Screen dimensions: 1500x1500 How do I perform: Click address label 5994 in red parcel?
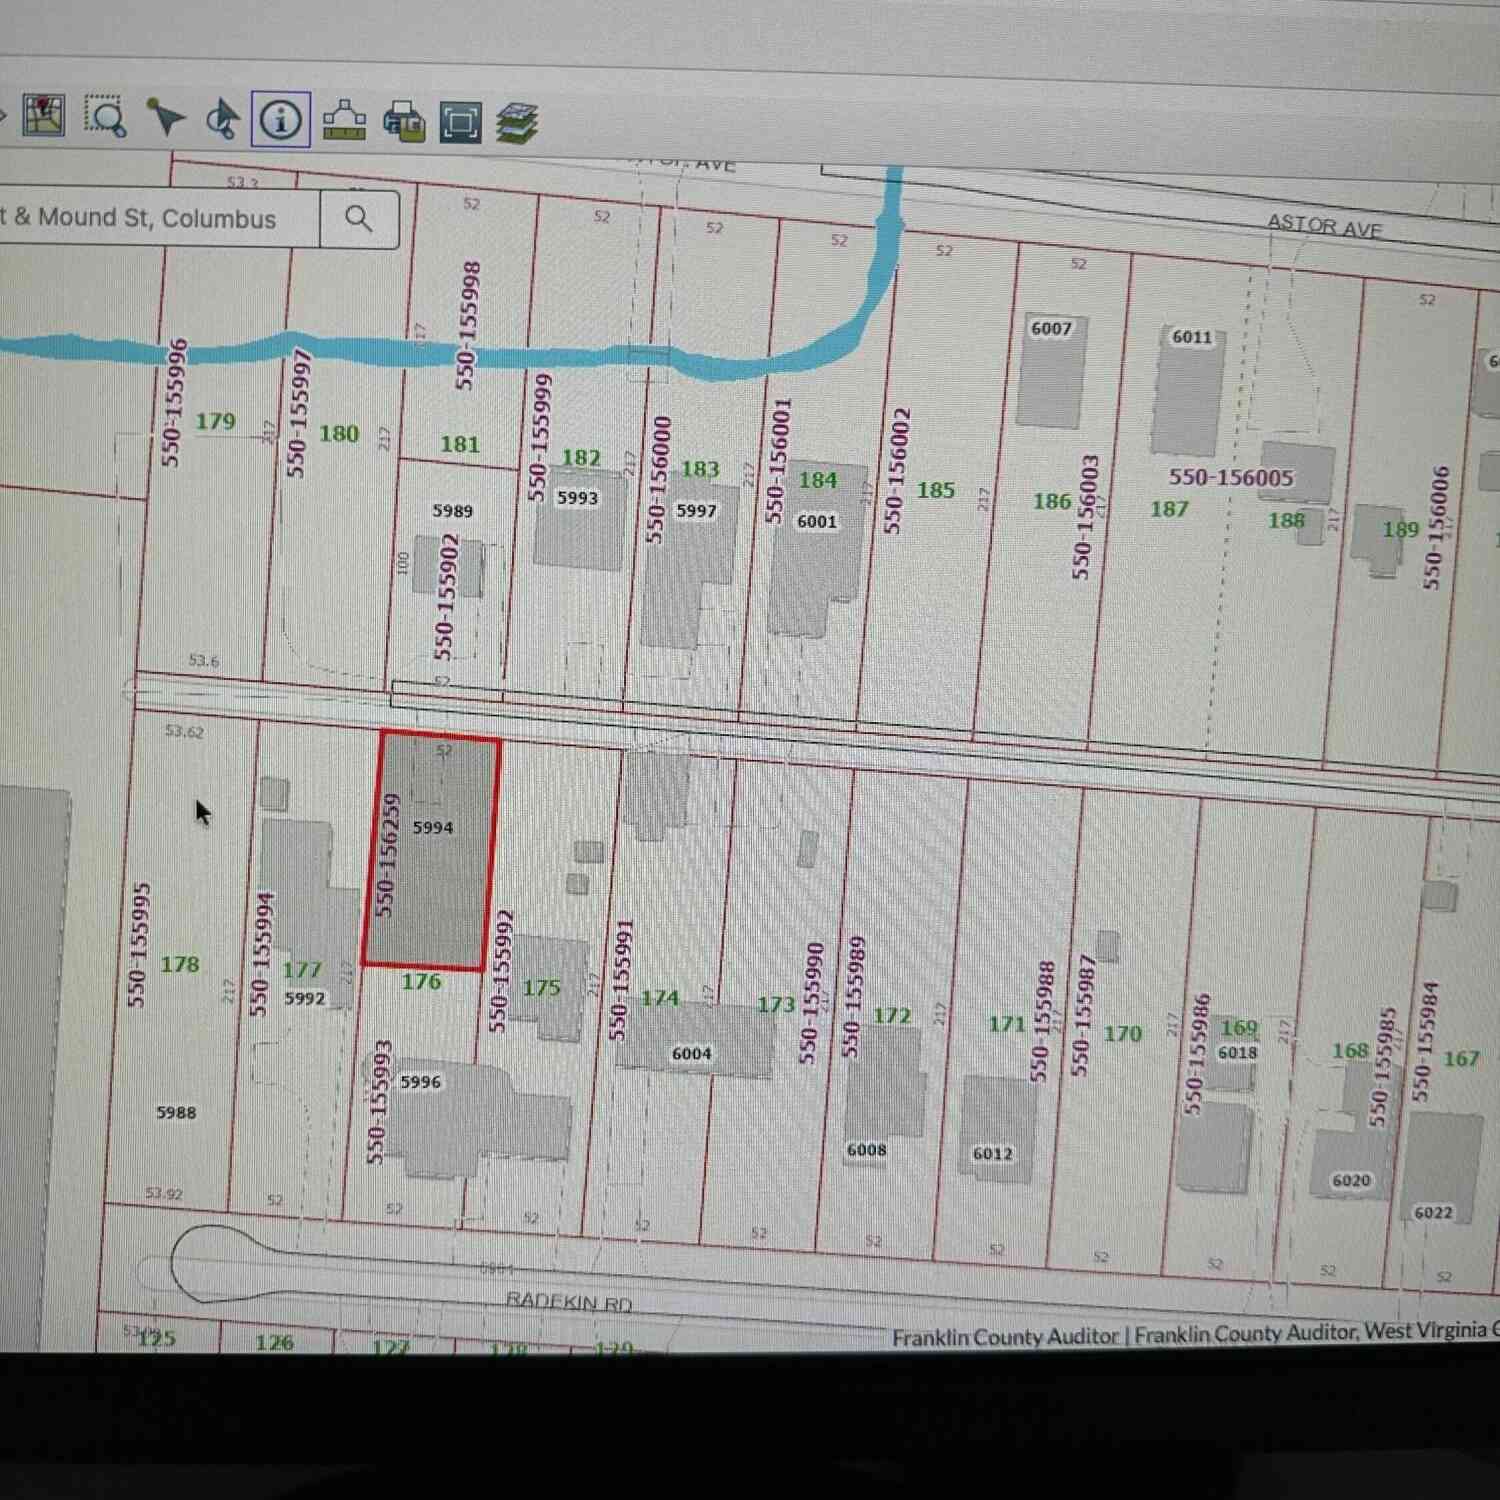[432, 827]
